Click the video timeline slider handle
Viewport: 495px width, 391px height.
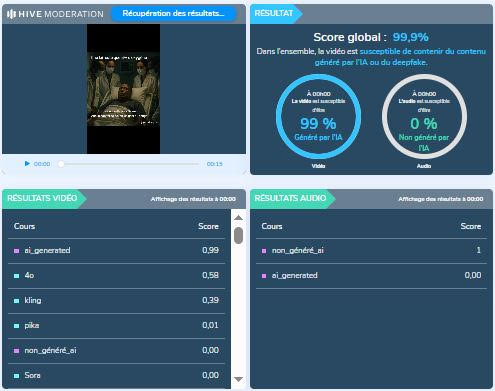click(x=61, y=164)
